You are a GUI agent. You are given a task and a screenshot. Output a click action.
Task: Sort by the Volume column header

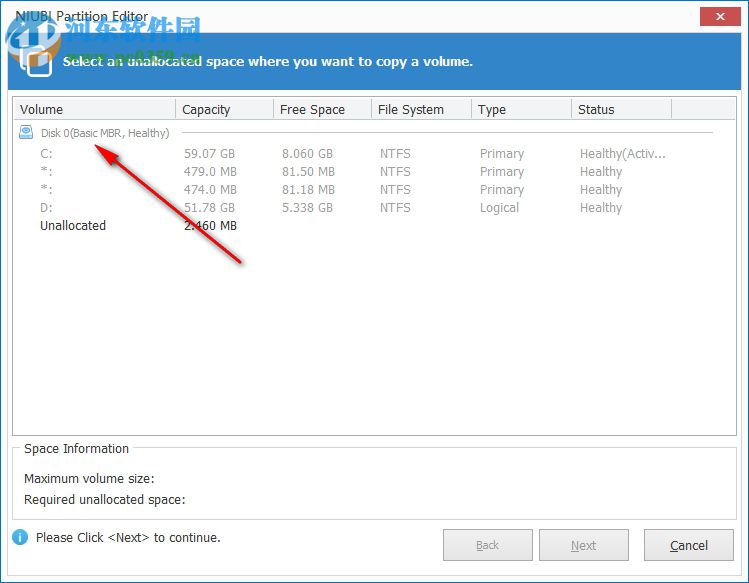(x=95, y=109)
